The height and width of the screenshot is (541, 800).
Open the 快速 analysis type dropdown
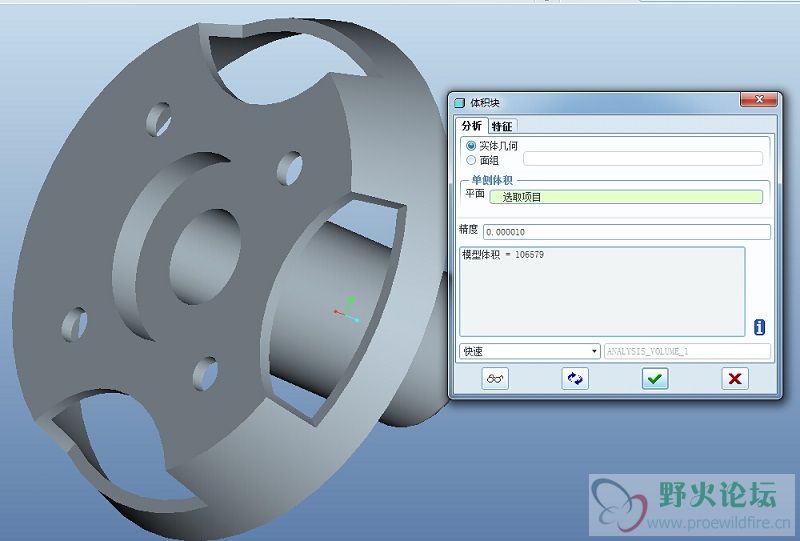[530, 351]
